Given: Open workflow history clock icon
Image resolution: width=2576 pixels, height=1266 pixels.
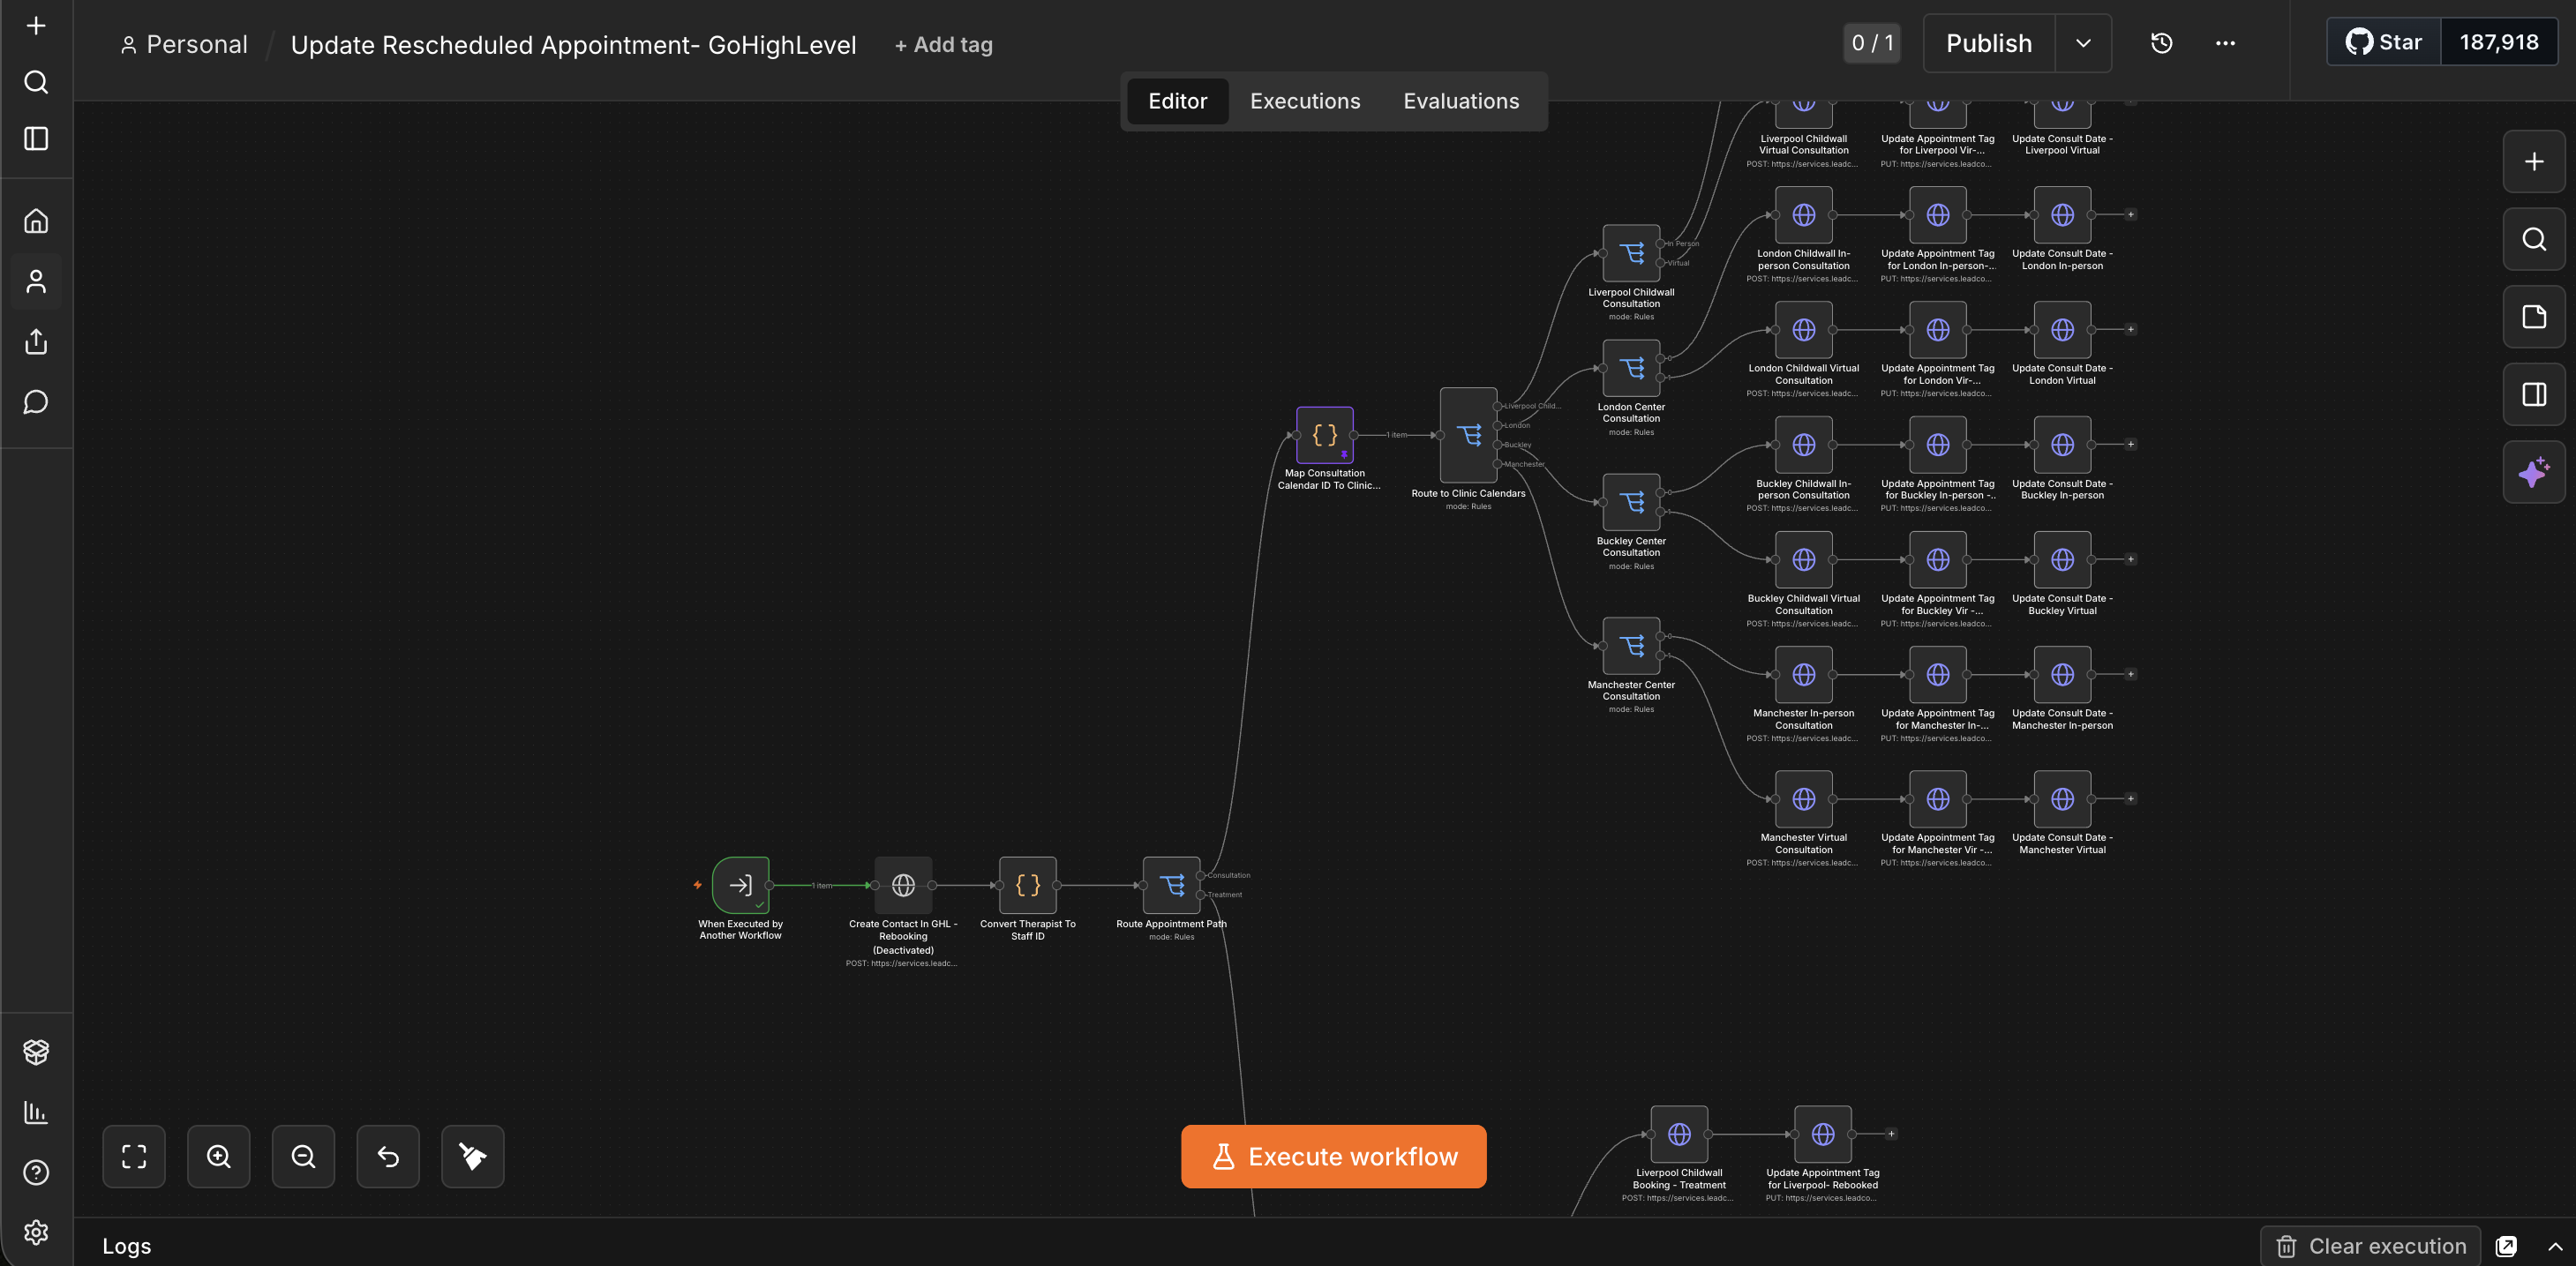Looking at the screenshot, I should 2161,43.
